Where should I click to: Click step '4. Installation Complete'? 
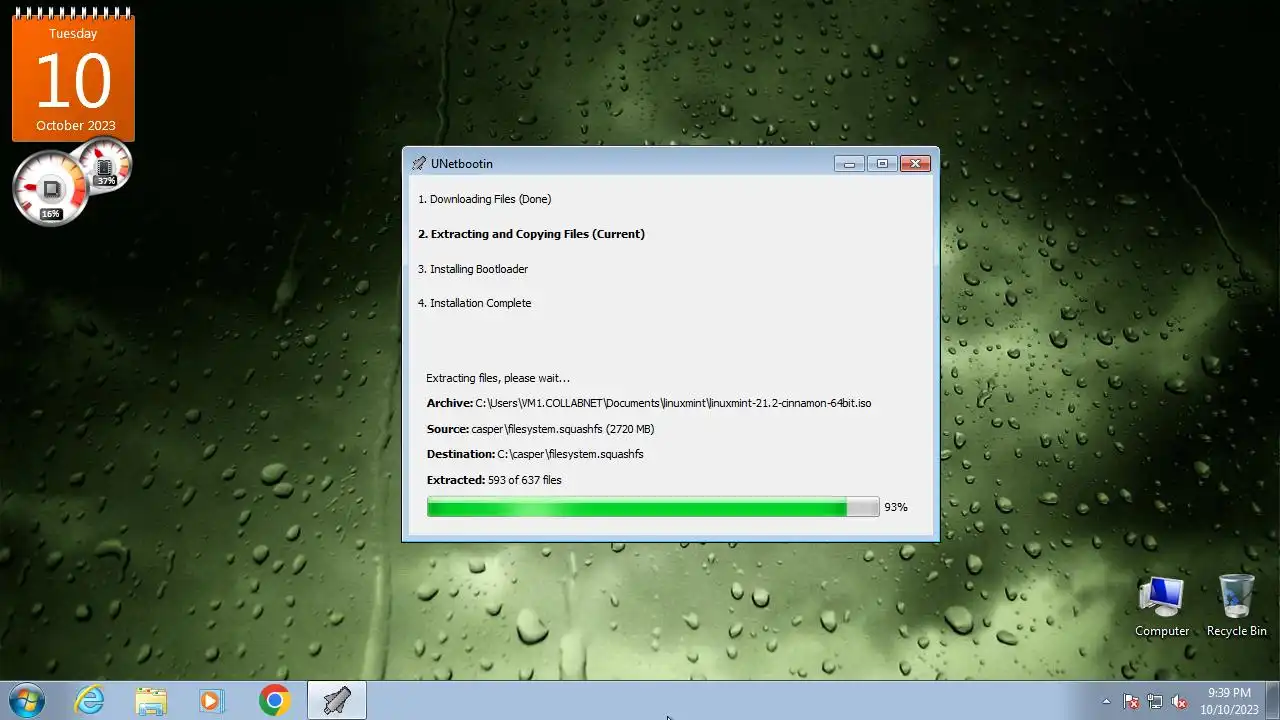coord(474,303)
